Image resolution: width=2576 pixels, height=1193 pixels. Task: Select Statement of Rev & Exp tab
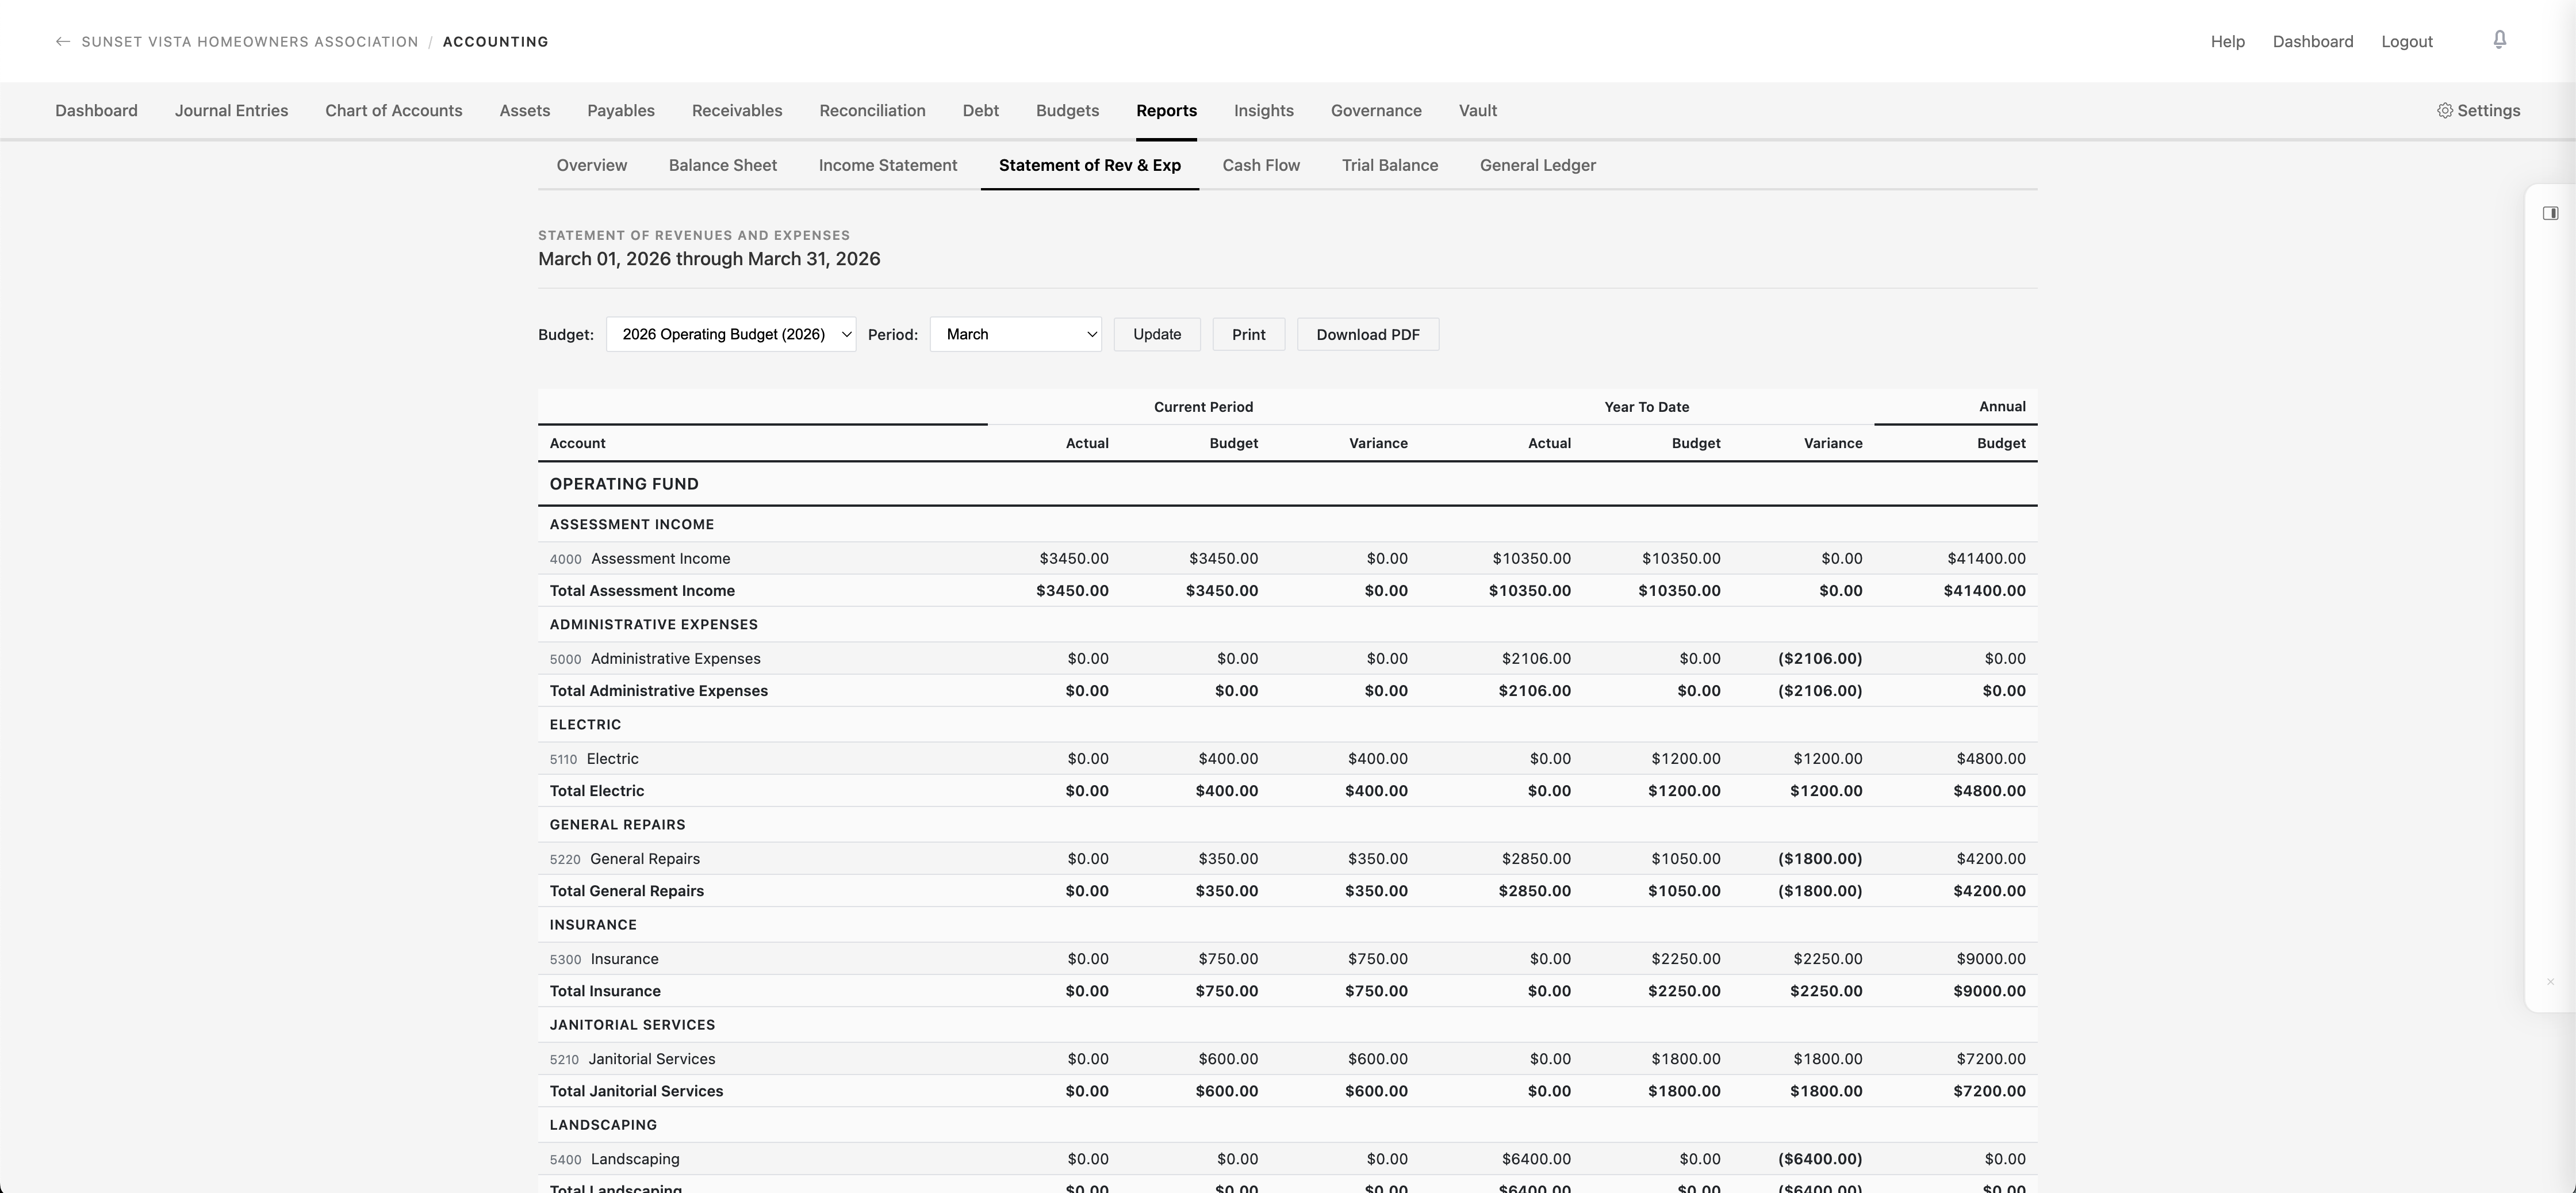point(1089,166)
